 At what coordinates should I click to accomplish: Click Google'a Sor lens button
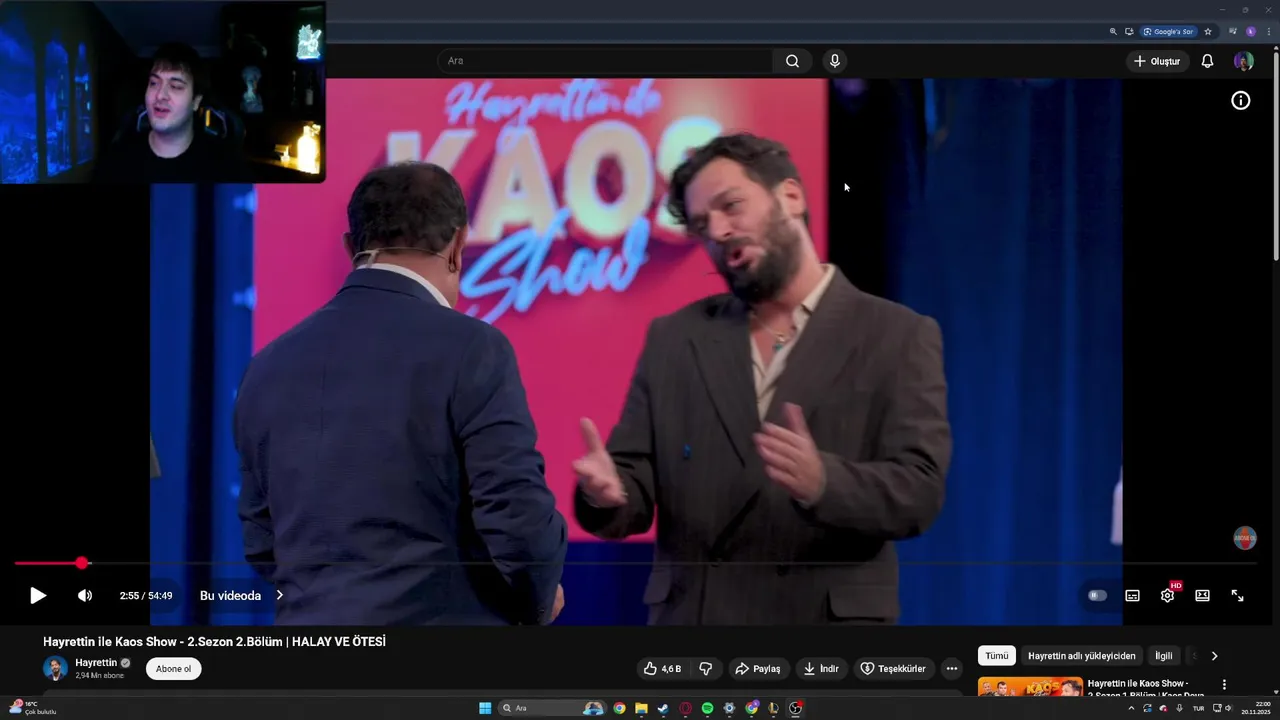pos(1168,32)
